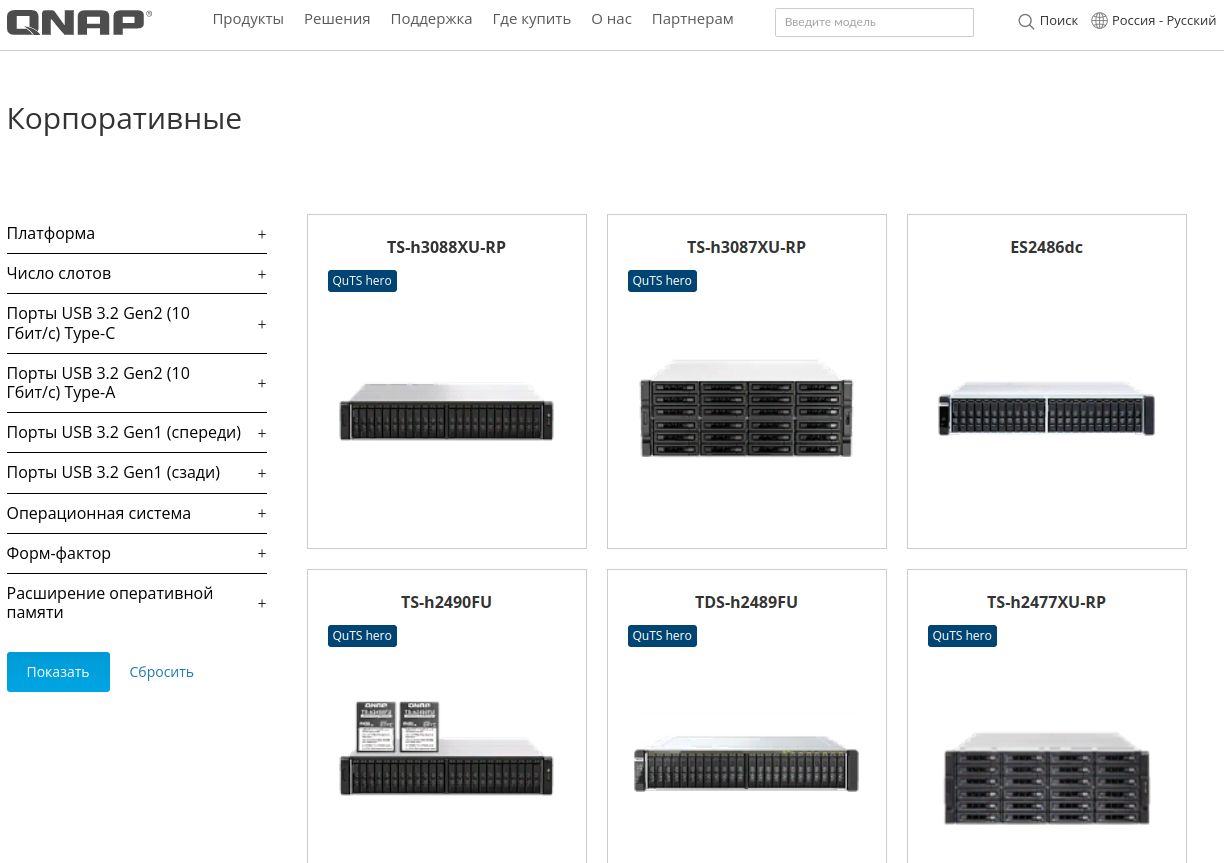The image size is (1224, 863).
Task: Expand the Операционная система filter
Action: pos(262,514)
